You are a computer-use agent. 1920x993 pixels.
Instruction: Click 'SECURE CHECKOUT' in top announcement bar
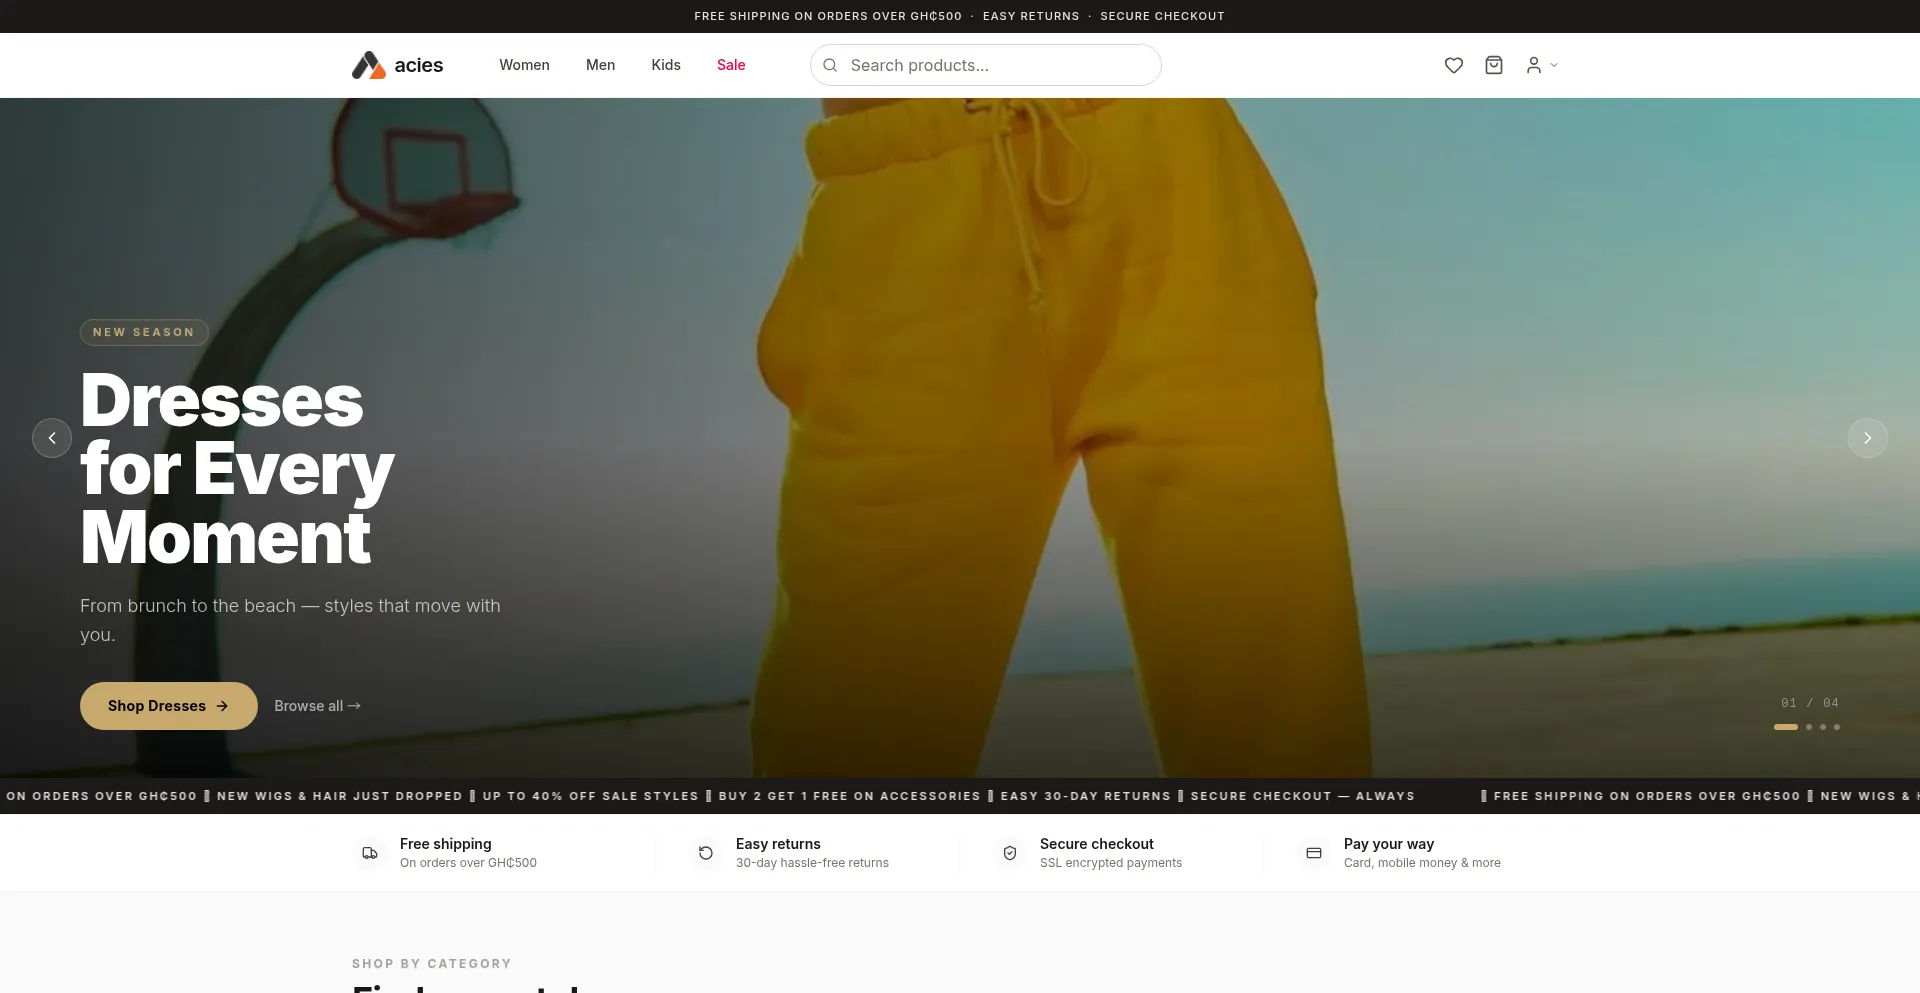[x=1163, y=16]
